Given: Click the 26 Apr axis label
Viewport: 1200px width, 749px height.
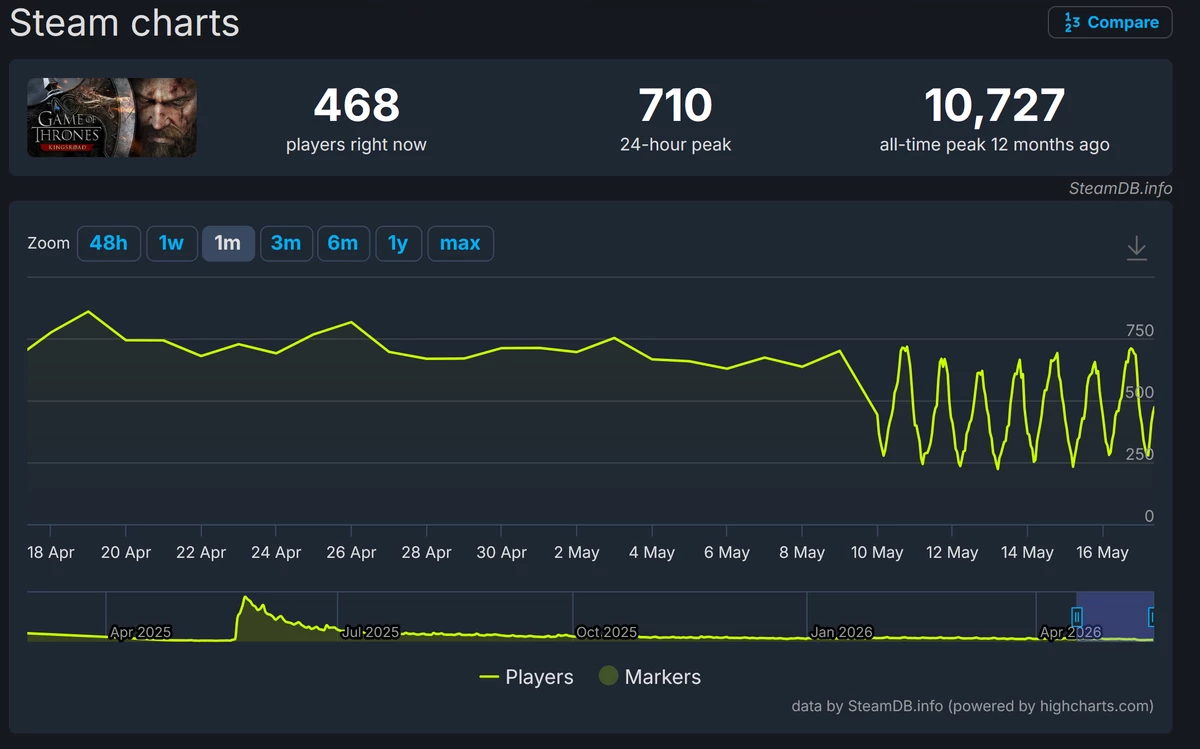Looking at the screenshot, I should 351,552.
